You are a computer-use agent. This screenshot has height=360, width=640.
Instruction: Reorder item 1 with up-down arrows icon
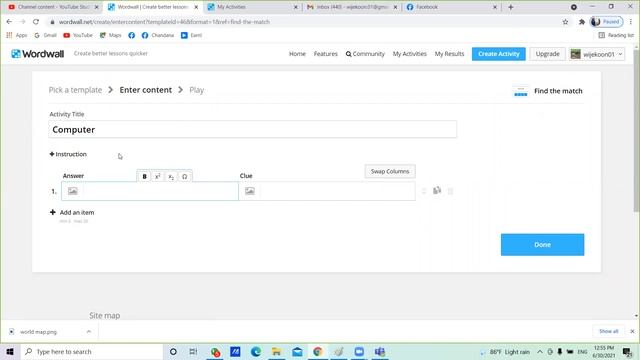click(424, 191)
